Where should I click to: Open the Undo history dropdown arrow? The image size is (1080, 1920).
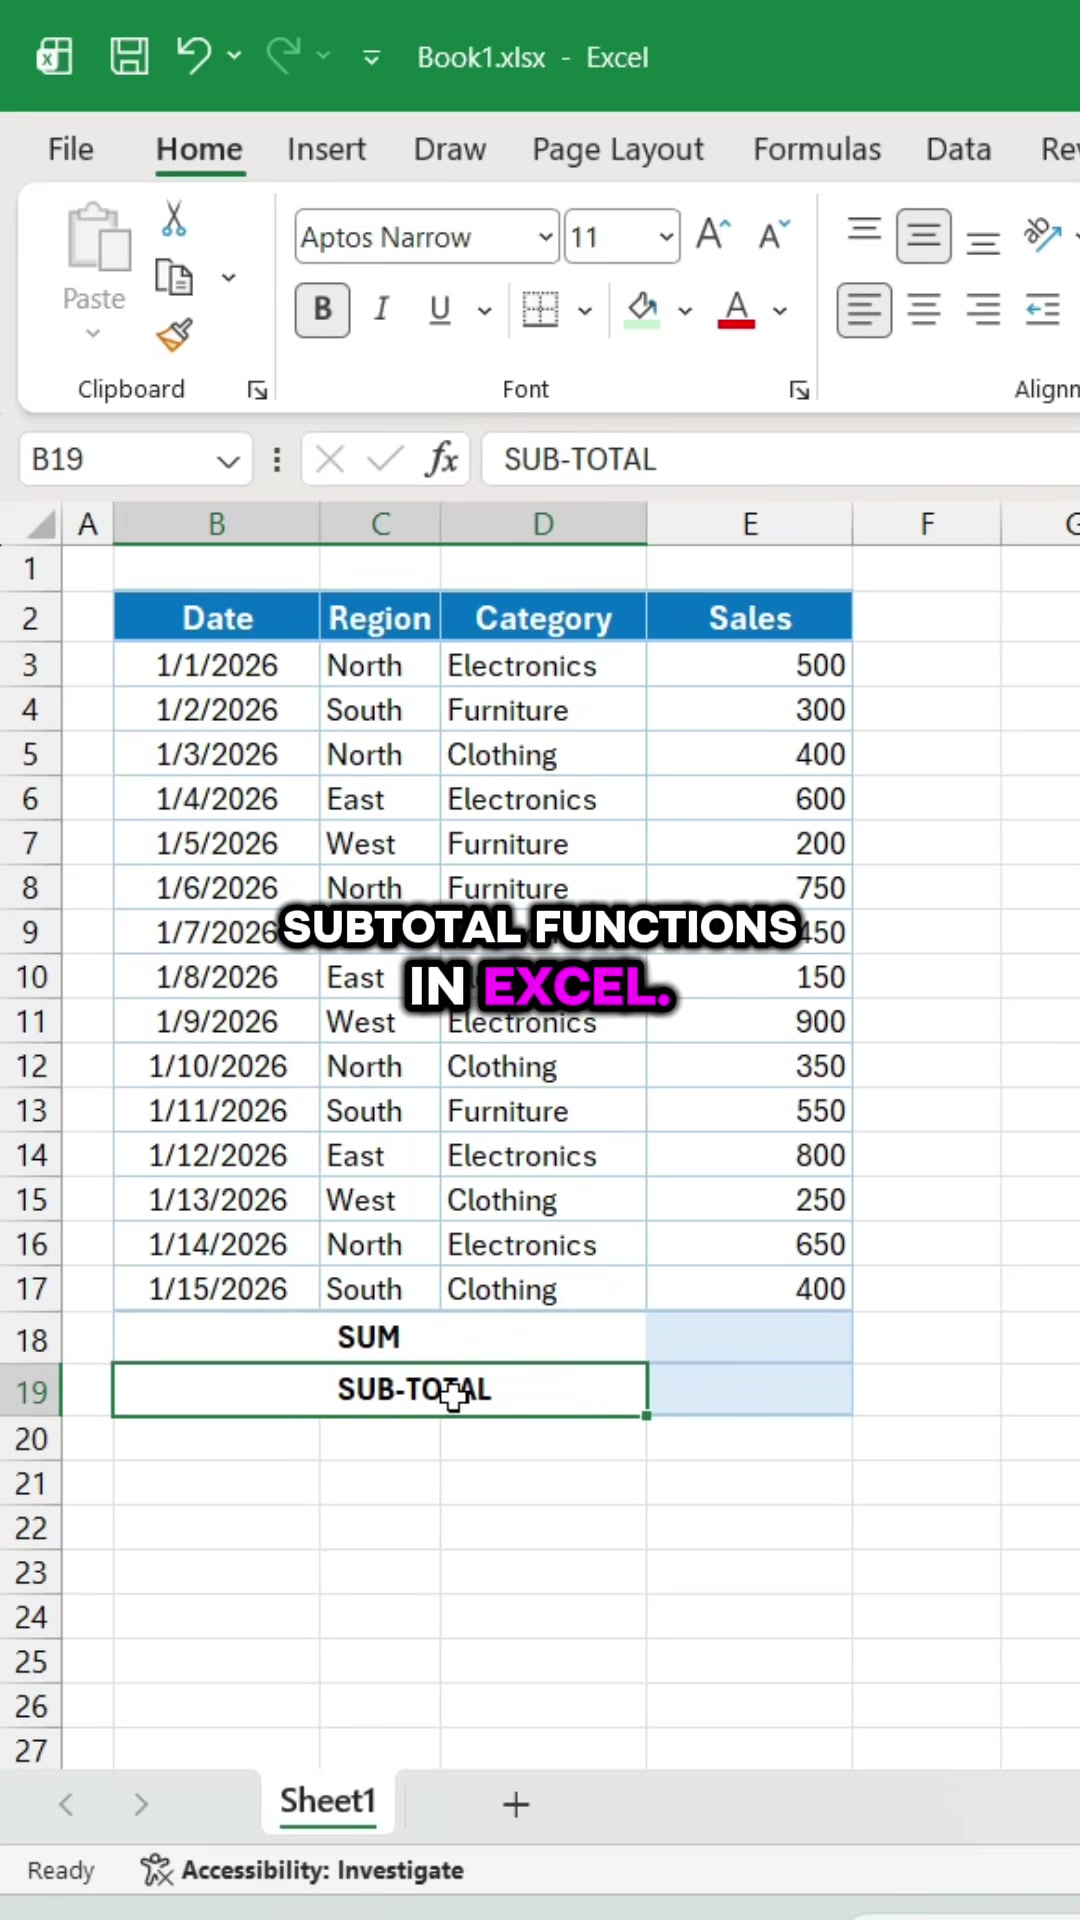[x=235, y=56]
